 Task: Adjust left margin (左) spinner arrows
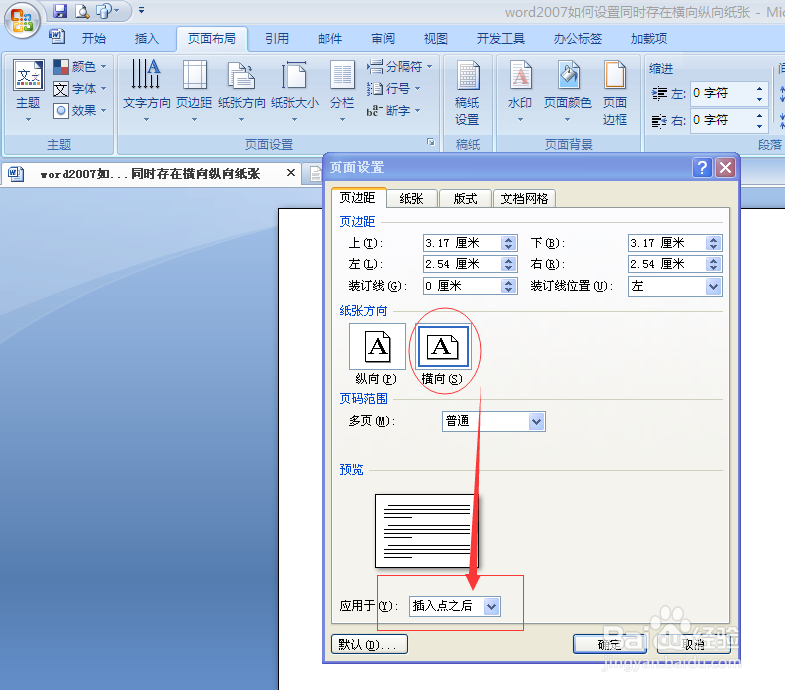coord(509,264)
